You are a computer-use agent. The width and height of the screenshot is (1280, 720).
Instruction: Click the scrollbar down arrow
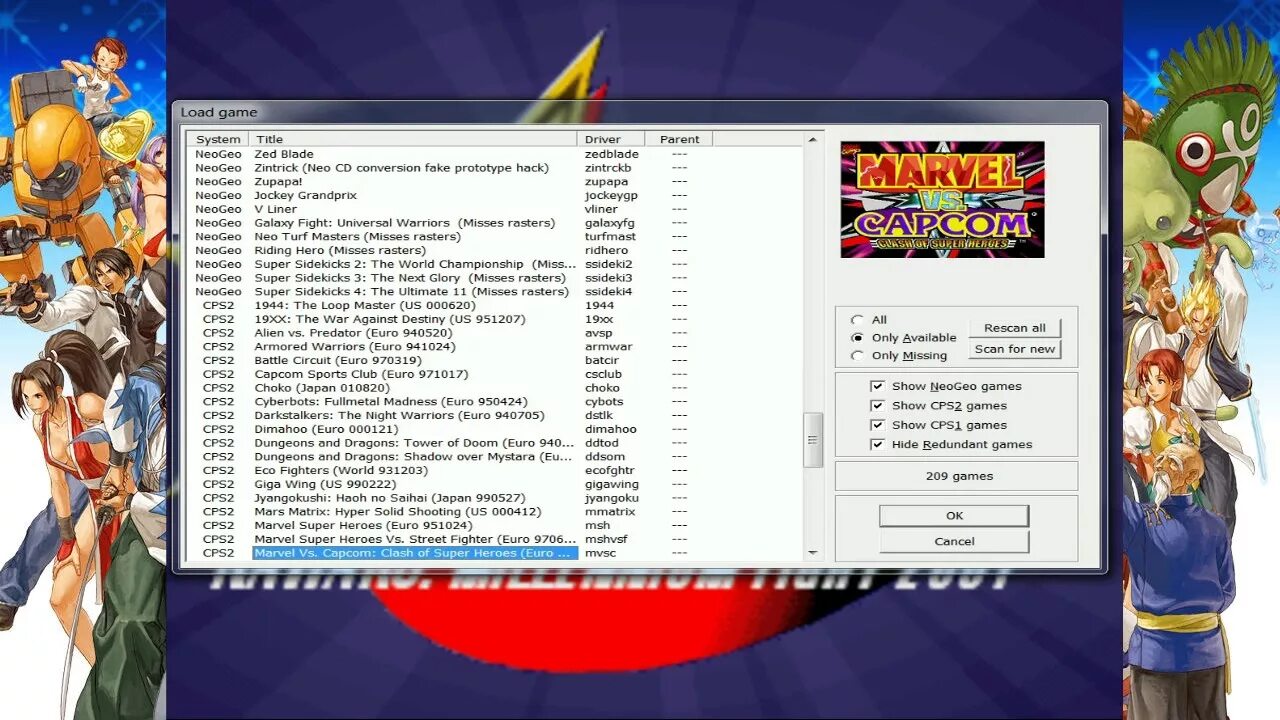tap(812, 552)
